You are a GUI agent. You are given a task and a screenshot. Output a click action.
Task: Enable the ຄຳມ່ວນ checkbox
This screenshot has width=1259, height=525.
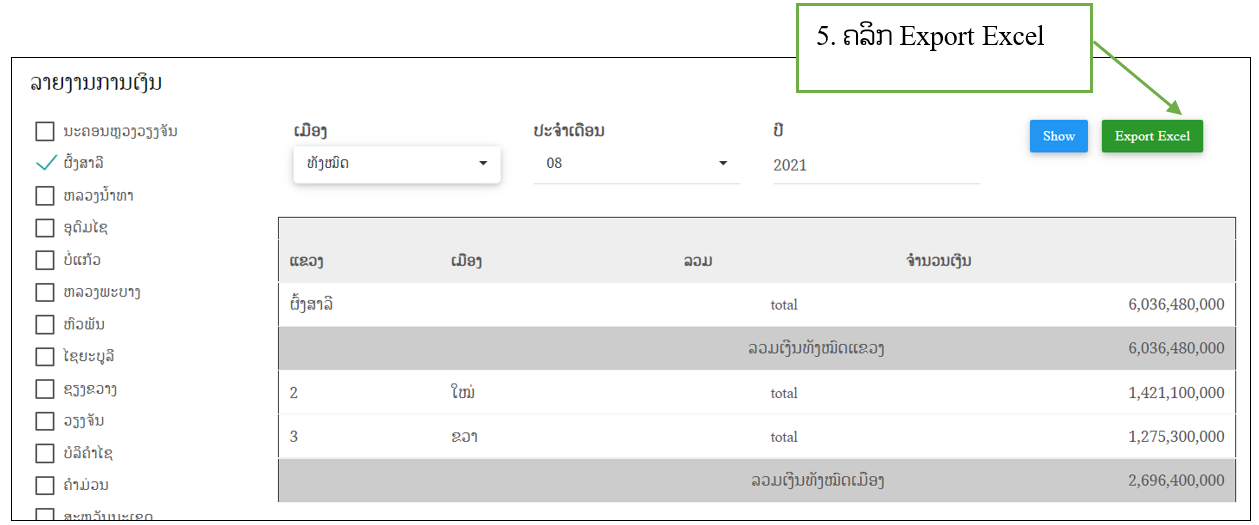tap(45, 485)
